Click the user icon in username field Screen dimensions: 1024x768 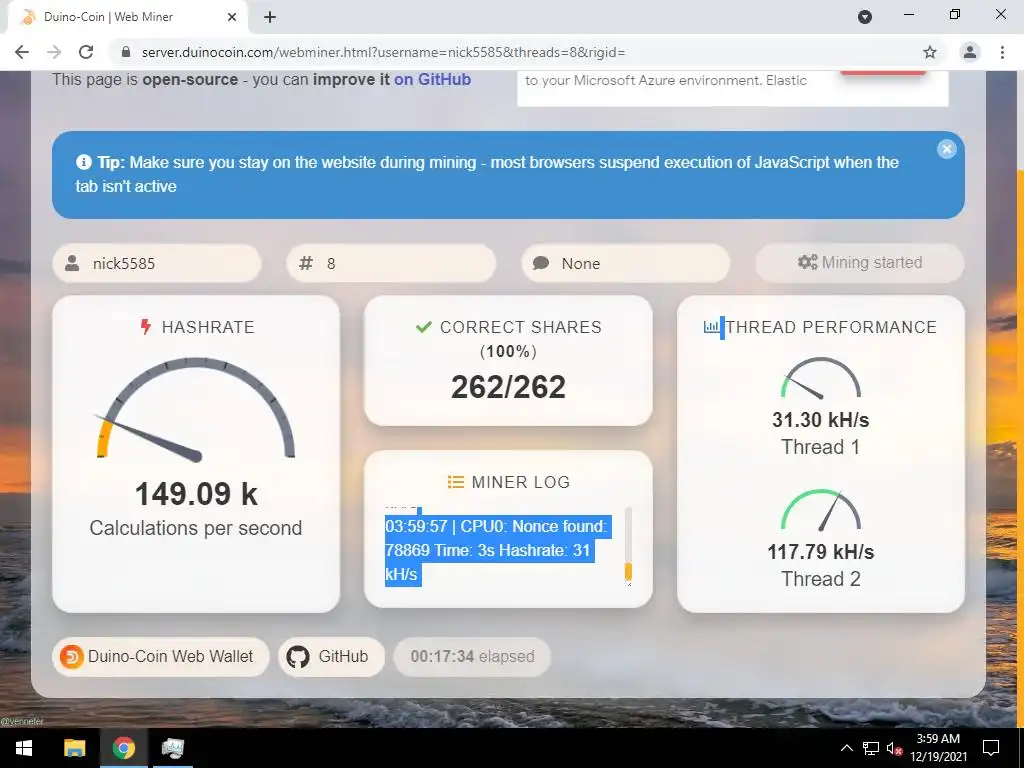click(x=72, y=263)
